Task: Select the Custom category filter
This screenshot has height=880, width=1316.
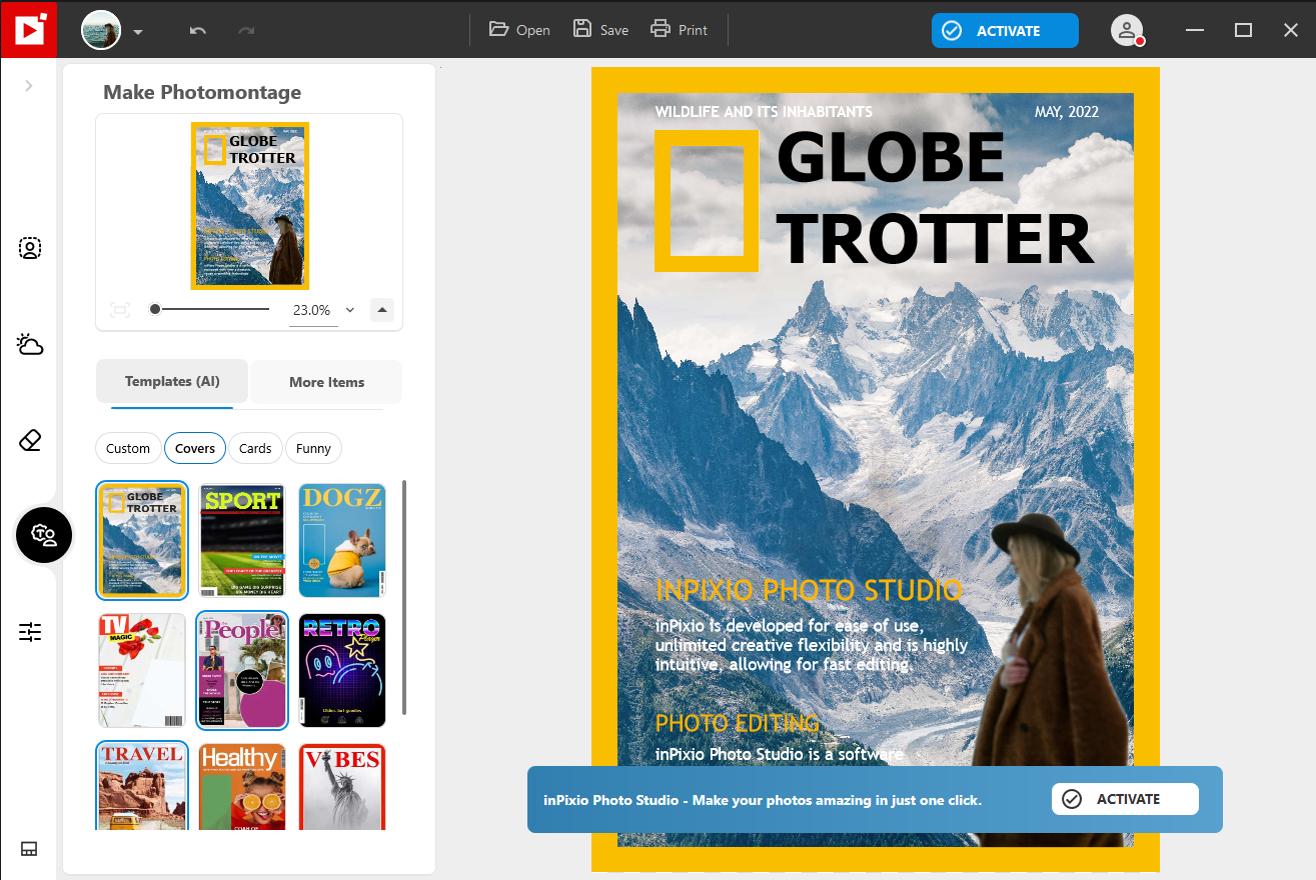Action: (x=128, y=448)
